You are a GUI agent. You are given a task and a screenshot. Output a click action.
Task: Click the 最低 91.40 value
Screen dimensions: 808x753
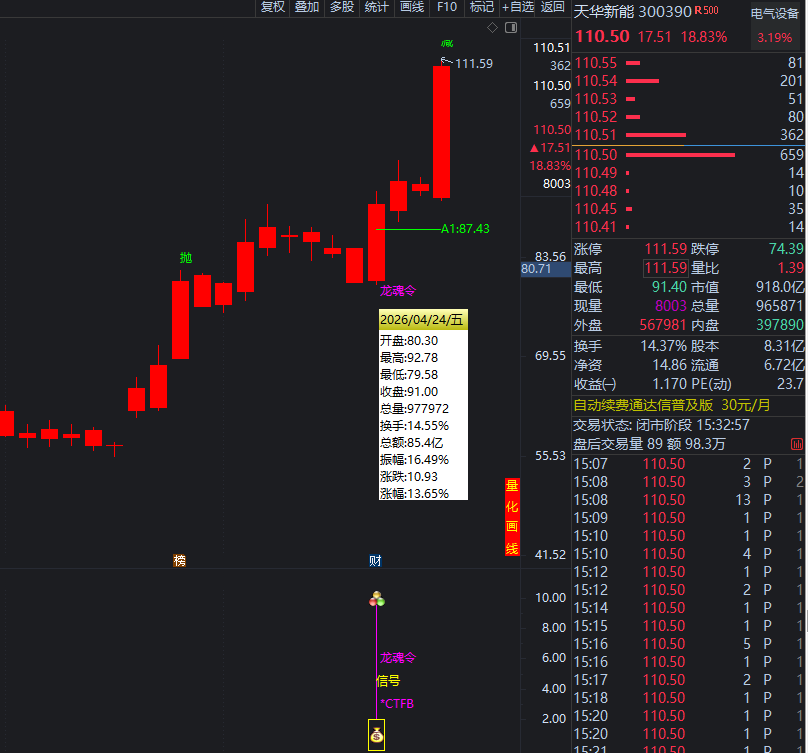point(669,287)
